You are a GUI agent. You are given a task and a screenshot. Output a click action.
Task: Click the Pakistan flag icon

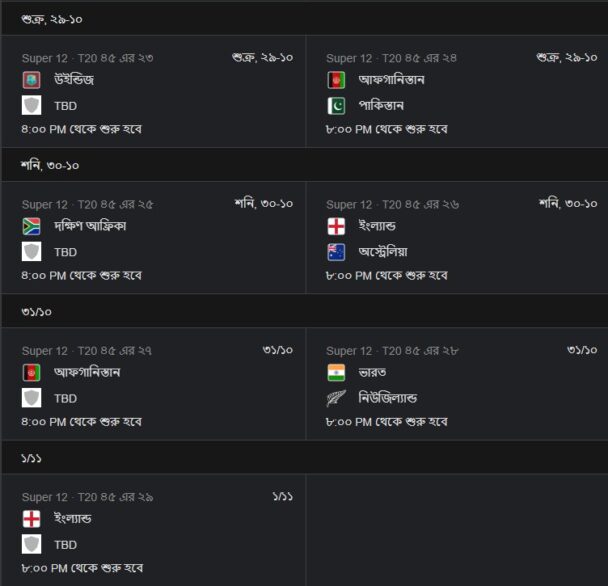coord(336,106)
